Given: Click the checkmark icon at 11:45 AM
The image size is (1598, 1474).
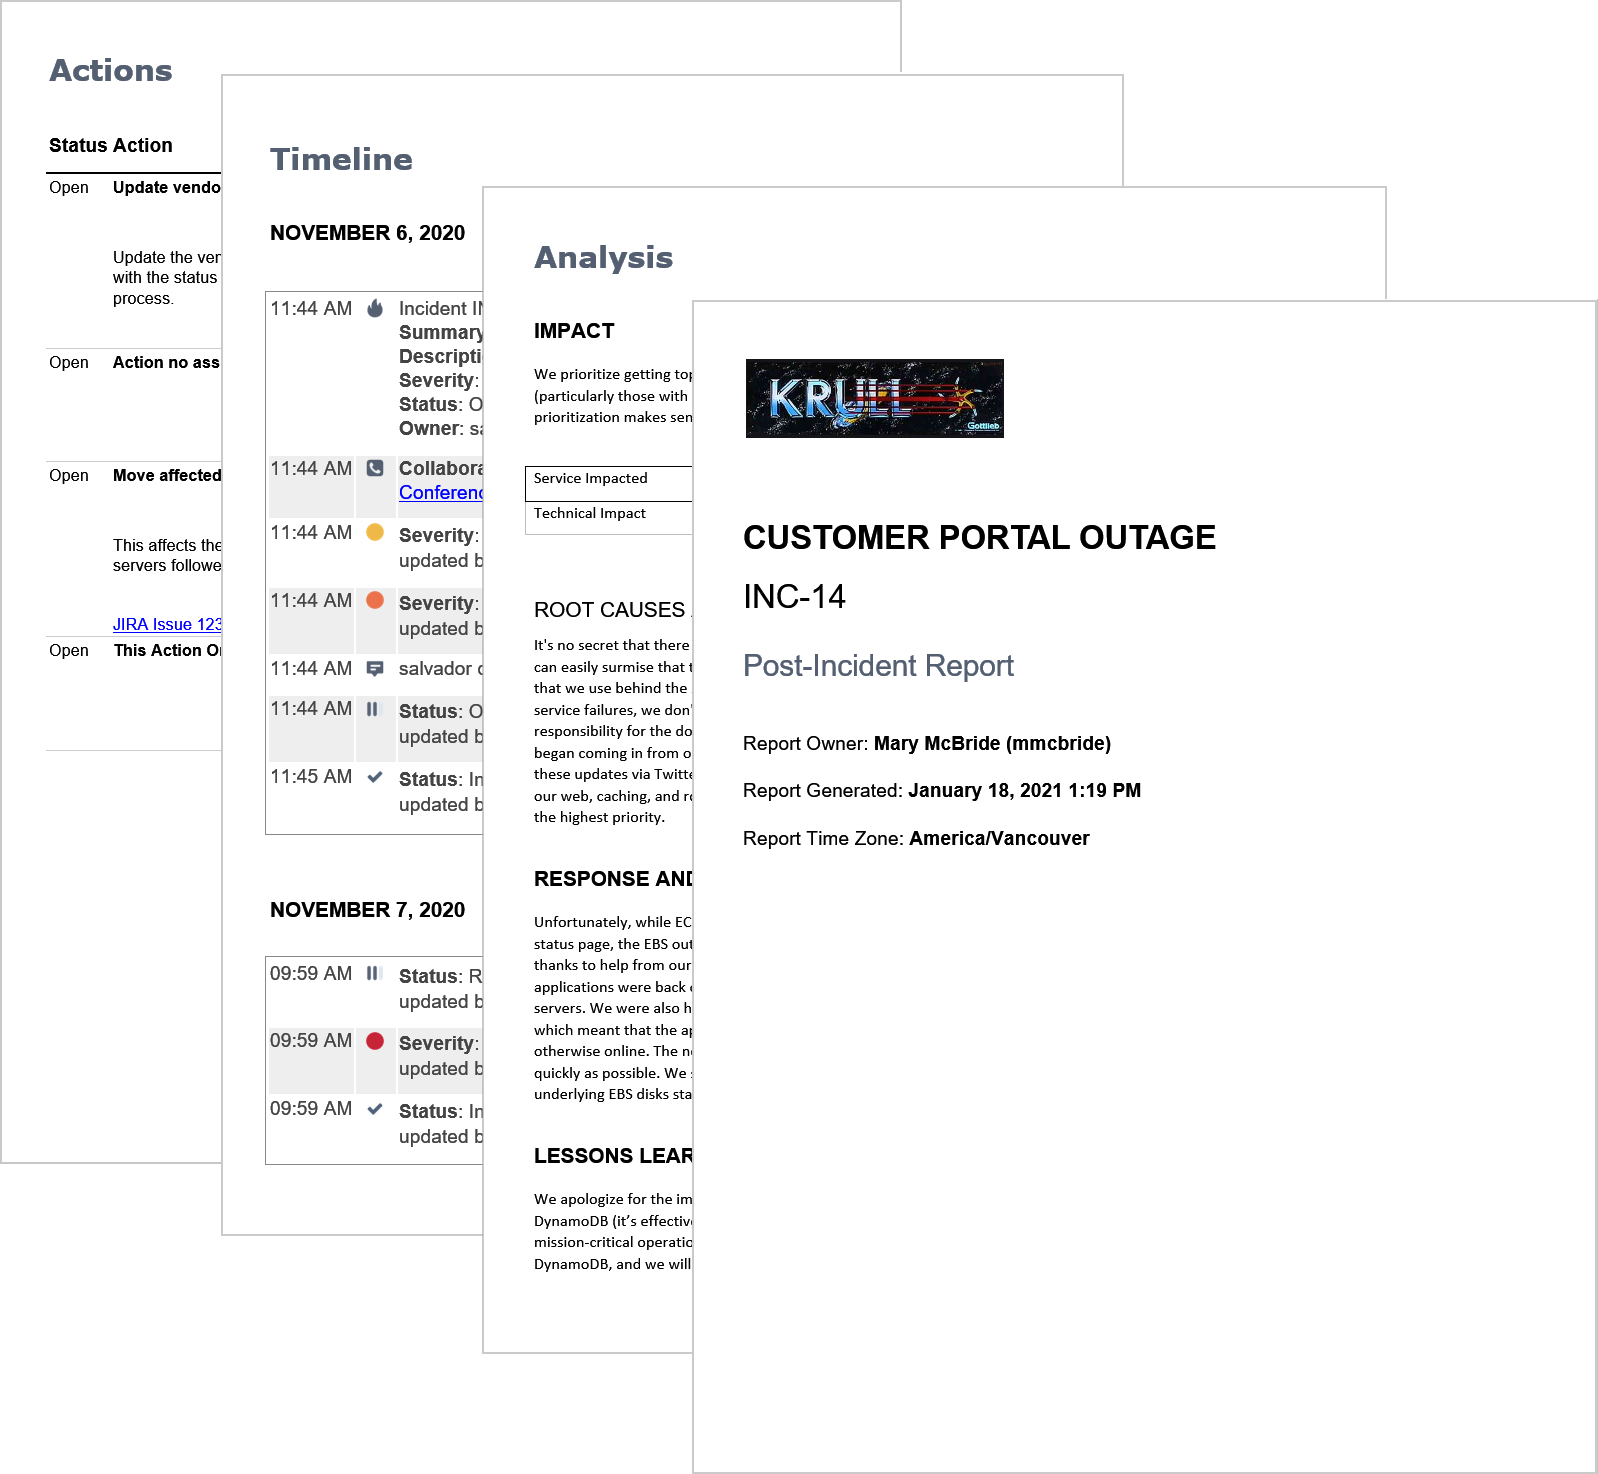Looking at the screenshot, I should click(375, 777).
